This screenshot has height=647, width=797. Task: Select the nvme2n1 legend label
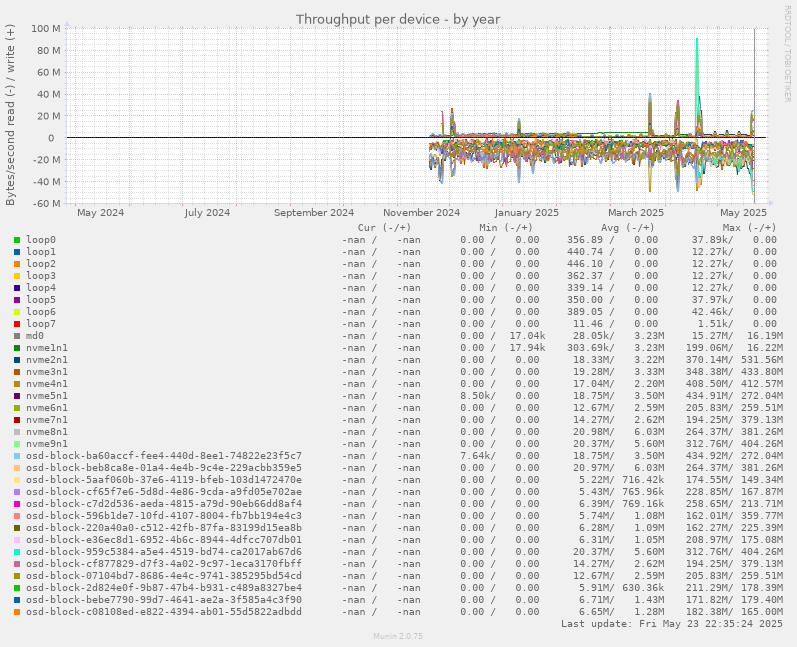(x=47, y=360)
